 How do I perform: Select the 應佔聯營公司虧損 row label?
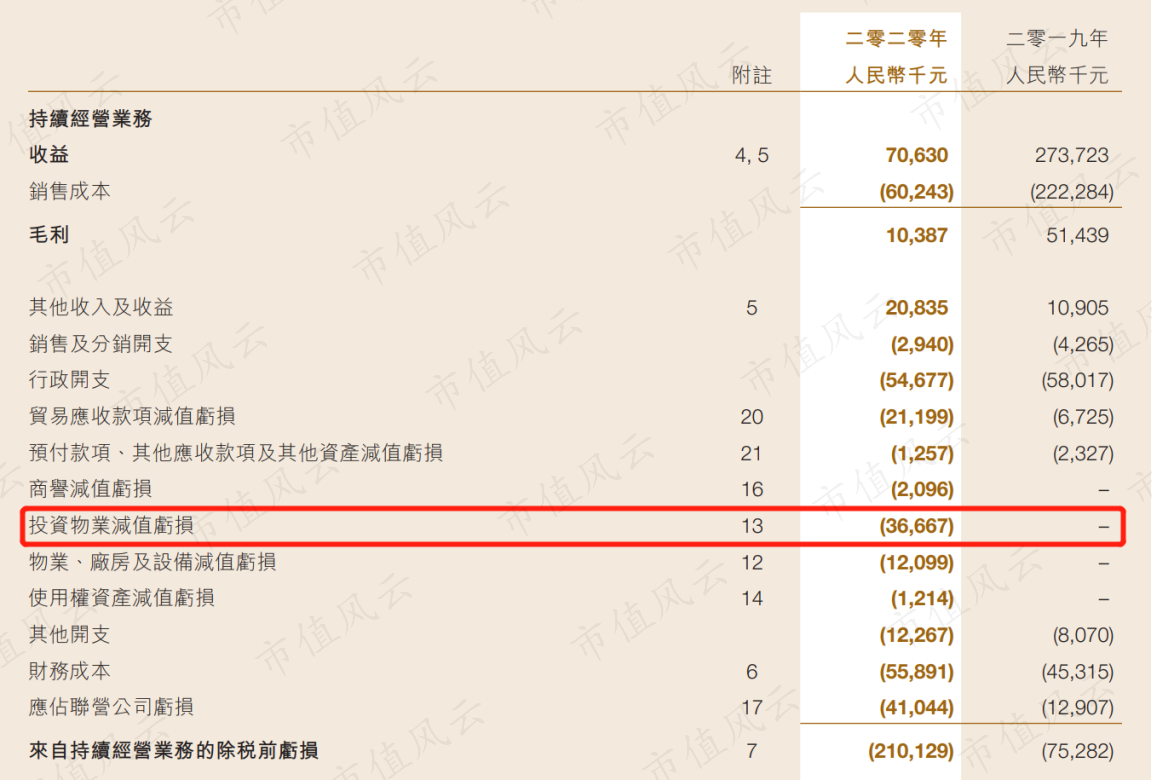[111, 707]
